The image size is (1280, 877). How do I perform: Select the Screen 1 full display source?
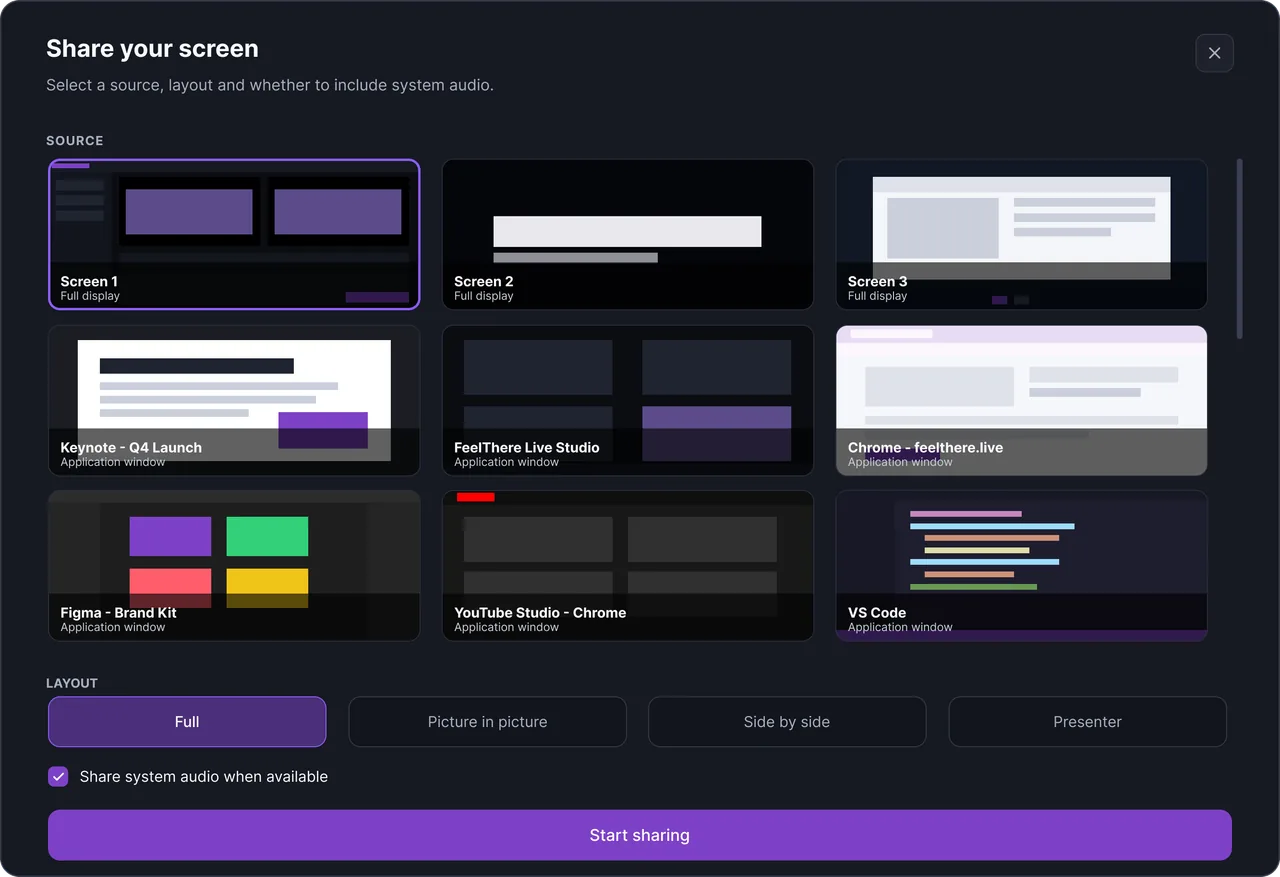pos(234,234)
